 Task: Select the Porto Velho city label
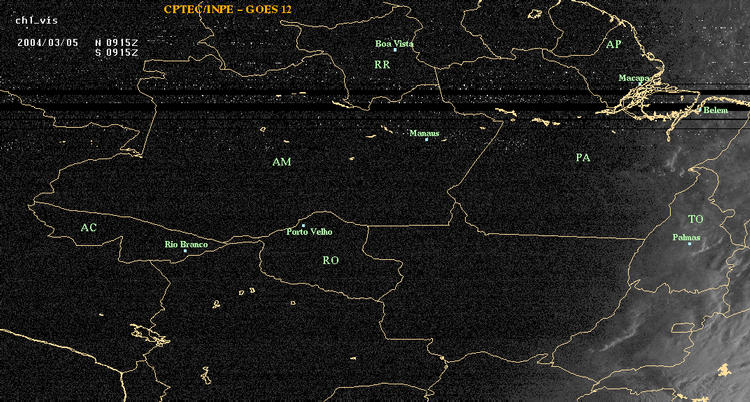pos(309,232)
